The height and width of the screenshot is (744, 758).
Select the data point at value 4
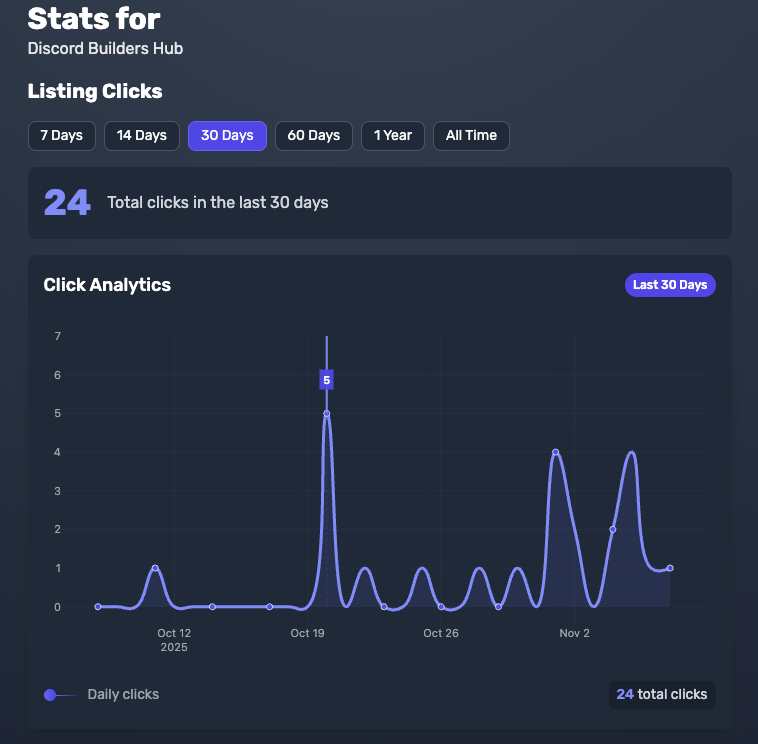pyautogui.click(x=555, y=452)
